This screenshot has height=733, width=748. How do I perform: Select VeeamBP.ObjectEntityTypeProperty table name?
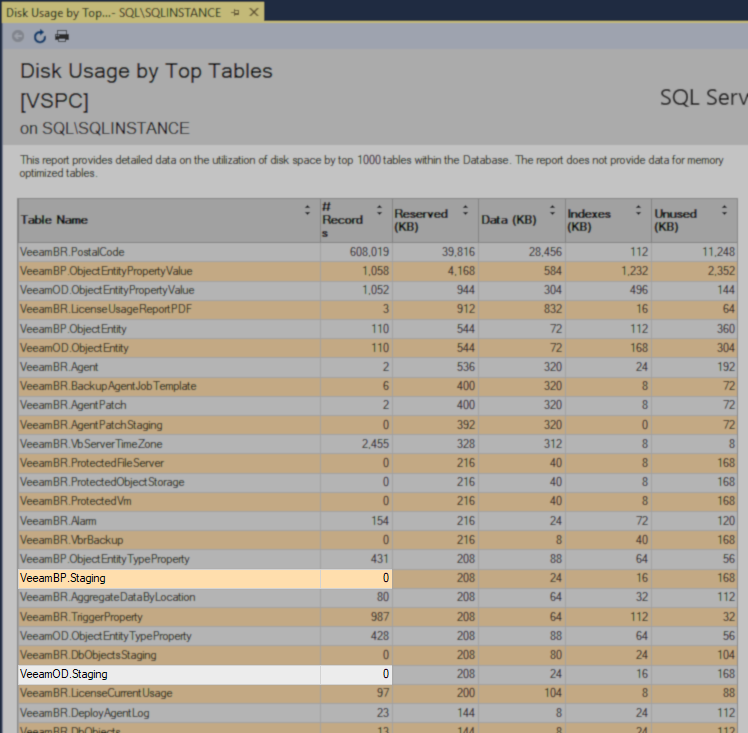pyautogui.click(x=104, y=559)
